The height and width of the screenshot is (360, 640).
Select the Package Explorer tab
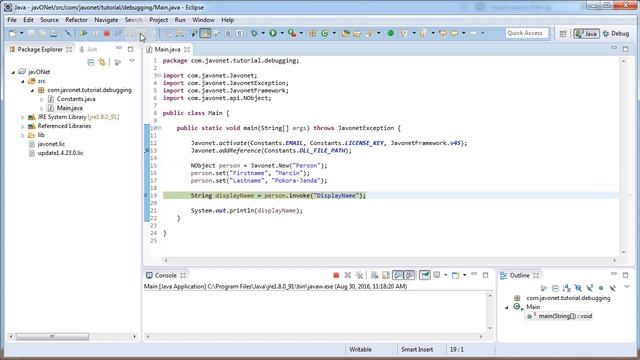tap(40, 49)
